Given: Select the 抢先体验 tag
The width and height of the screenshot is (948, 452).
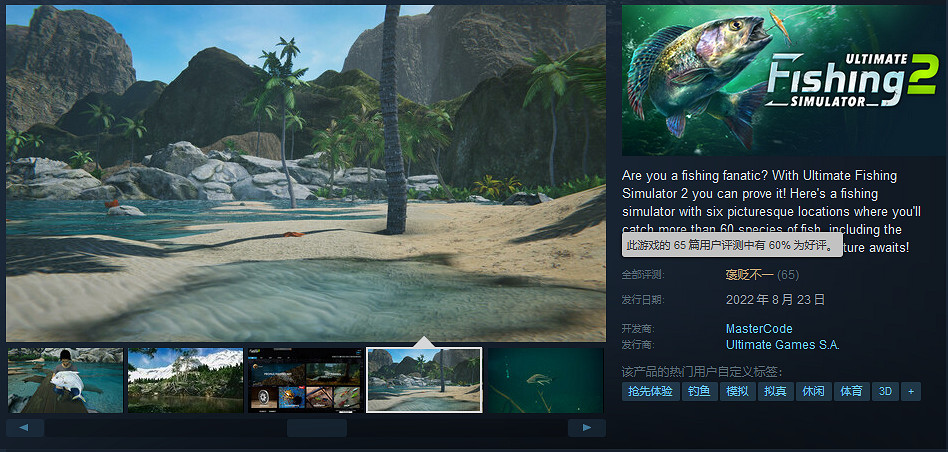Looking at the screenshot, I should coord(651,392).
